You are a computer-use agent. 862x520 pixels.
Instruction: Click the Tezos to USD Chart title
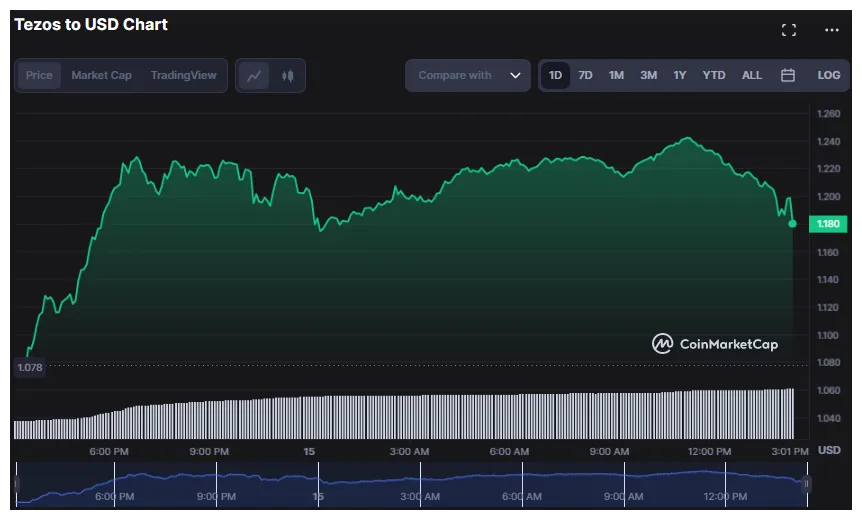(x=91, y=25)
